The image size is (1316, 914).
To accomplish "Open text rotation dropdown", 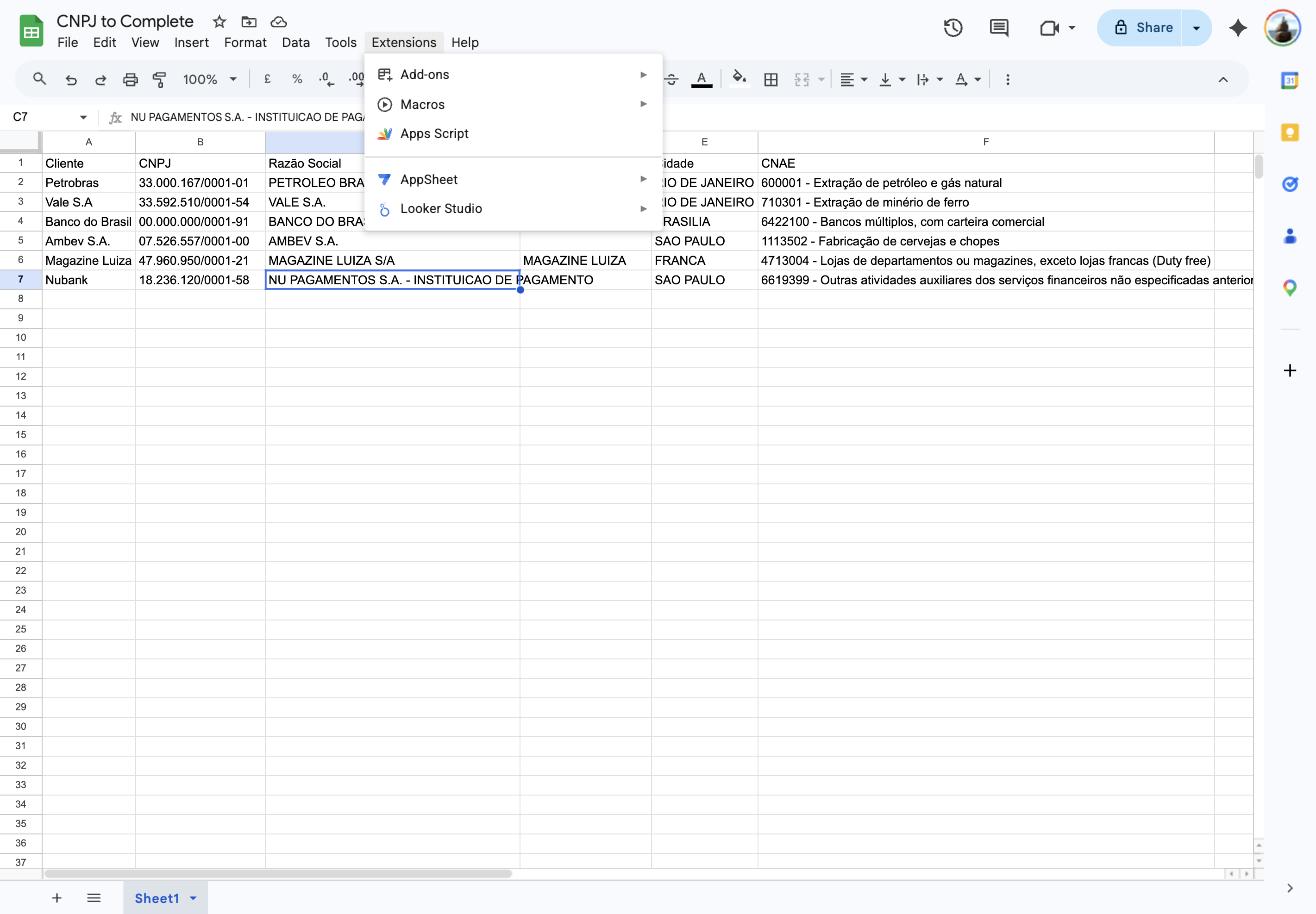I will [967, 79].
